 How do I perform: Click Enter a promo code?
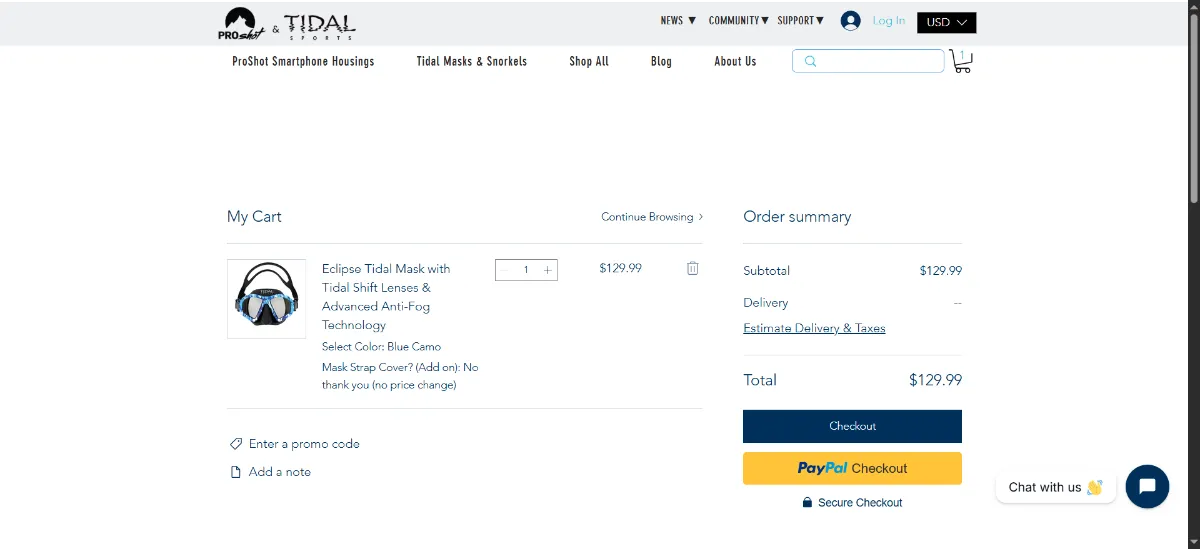(304, 444)
